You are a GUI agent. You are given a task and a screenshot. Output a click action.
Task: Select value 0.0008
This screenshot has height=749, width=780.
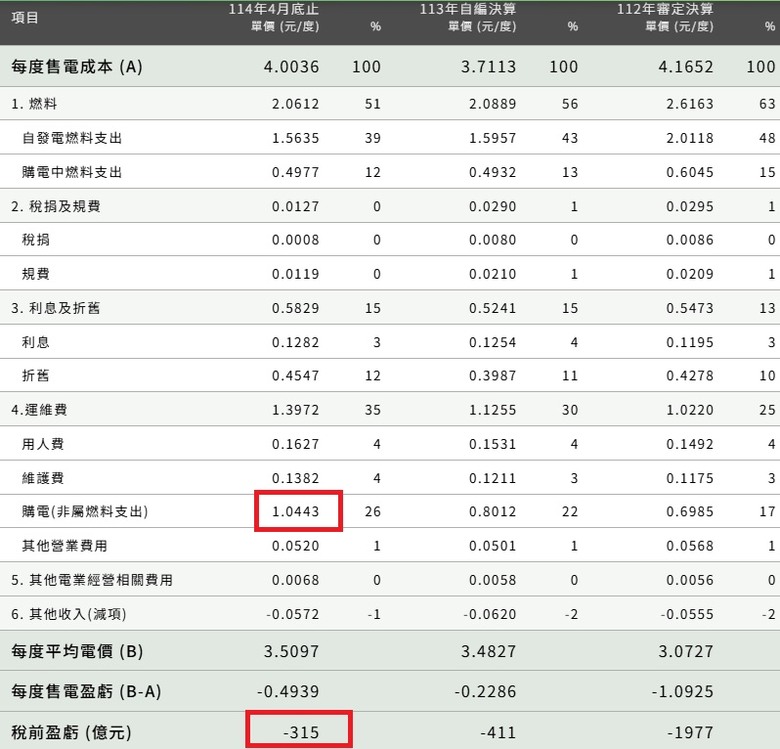pyautogui.click(x=295, y=240)
